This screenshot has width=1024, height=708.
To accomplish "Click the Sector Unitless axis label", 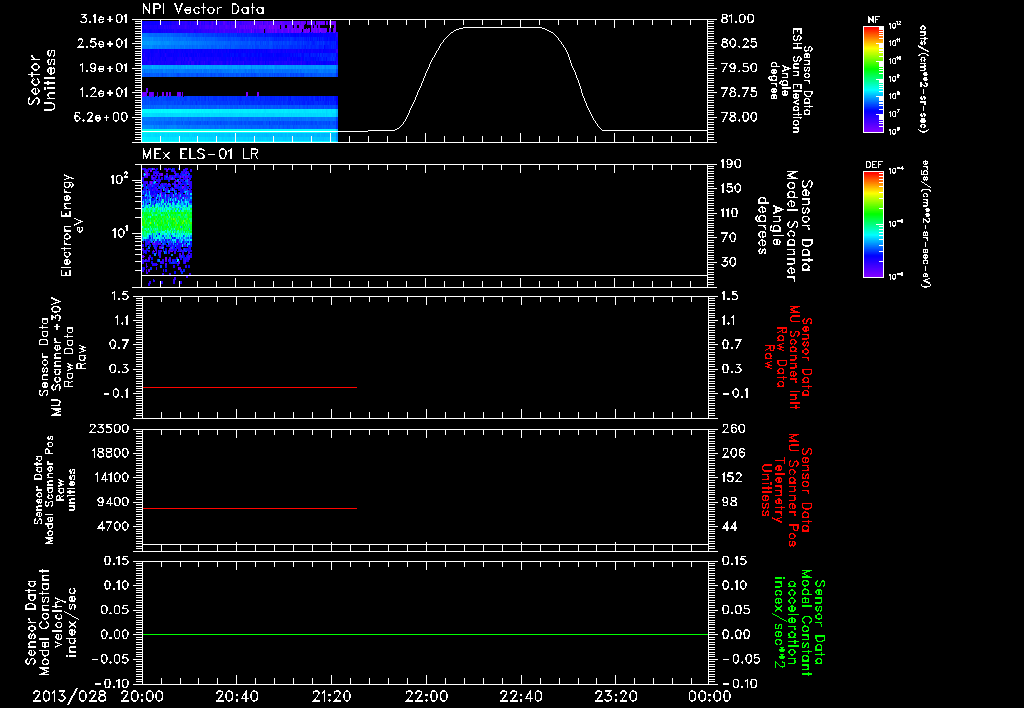I will 42,80.
